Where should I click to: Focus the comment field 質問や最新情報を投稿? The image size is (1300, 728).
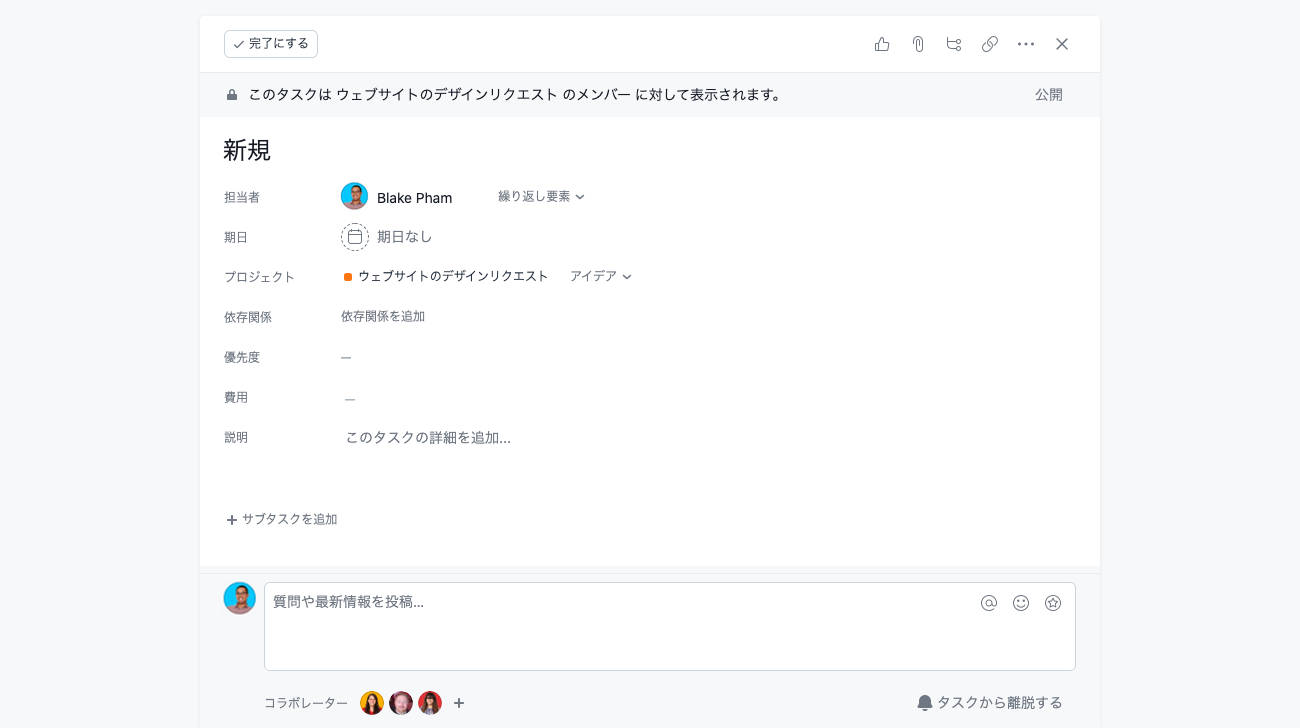[x=670, y=626]
